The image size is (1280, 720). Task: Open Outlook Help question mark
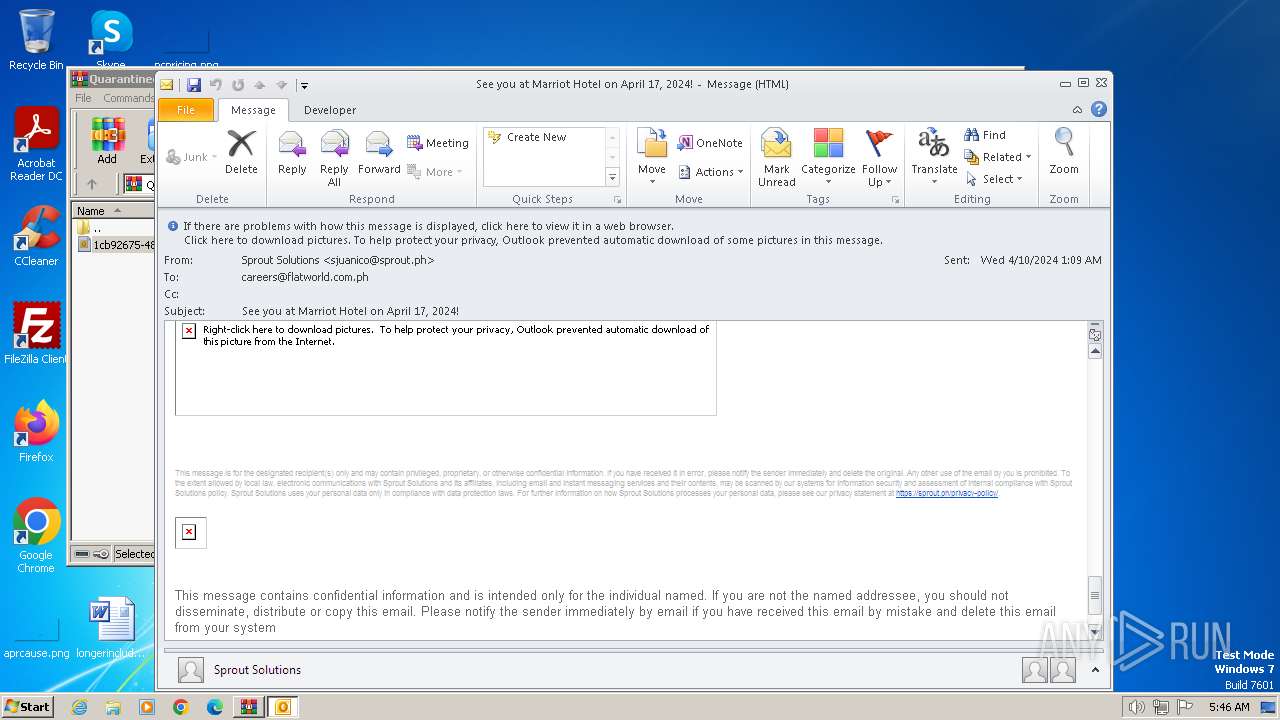tap(1098, 110)
